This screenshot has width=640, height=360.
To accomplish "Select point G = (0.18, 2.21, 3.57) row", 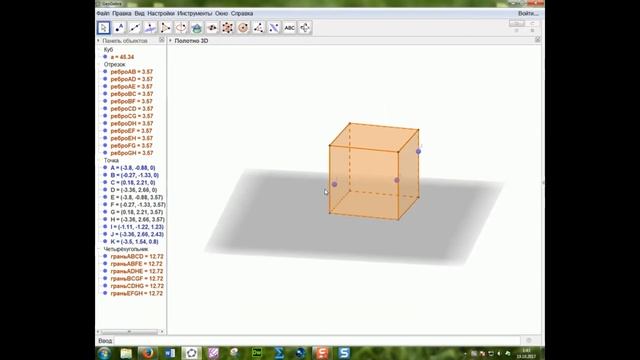I will click(x=137, y=212).
